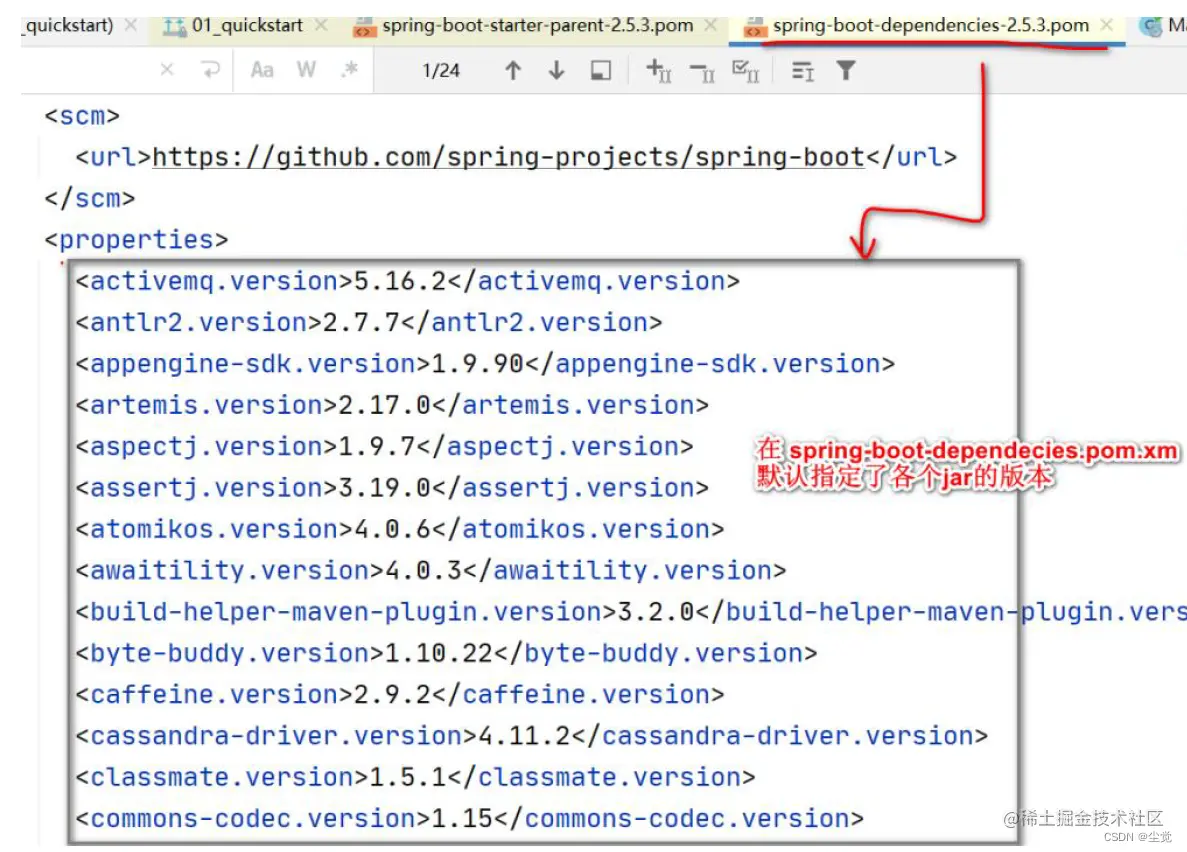The image size is (1187, 852).
Task: Clear the search field with the X icon
Action: click(167, 70)
